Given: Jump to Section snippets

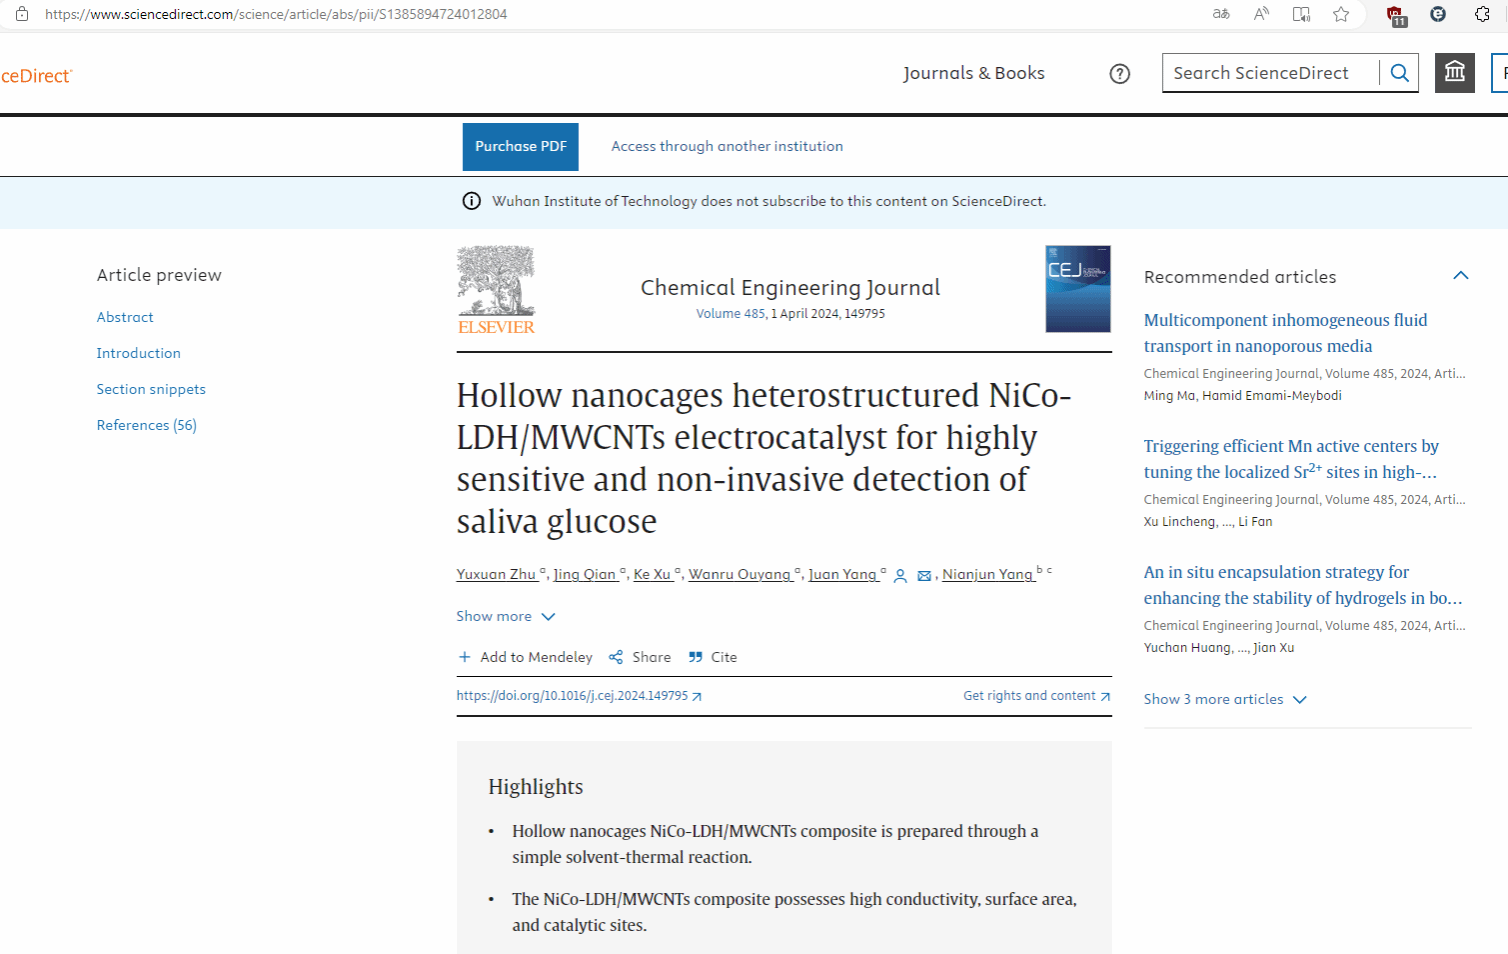Looking at the screenshot, I should [x=151, y=389].
